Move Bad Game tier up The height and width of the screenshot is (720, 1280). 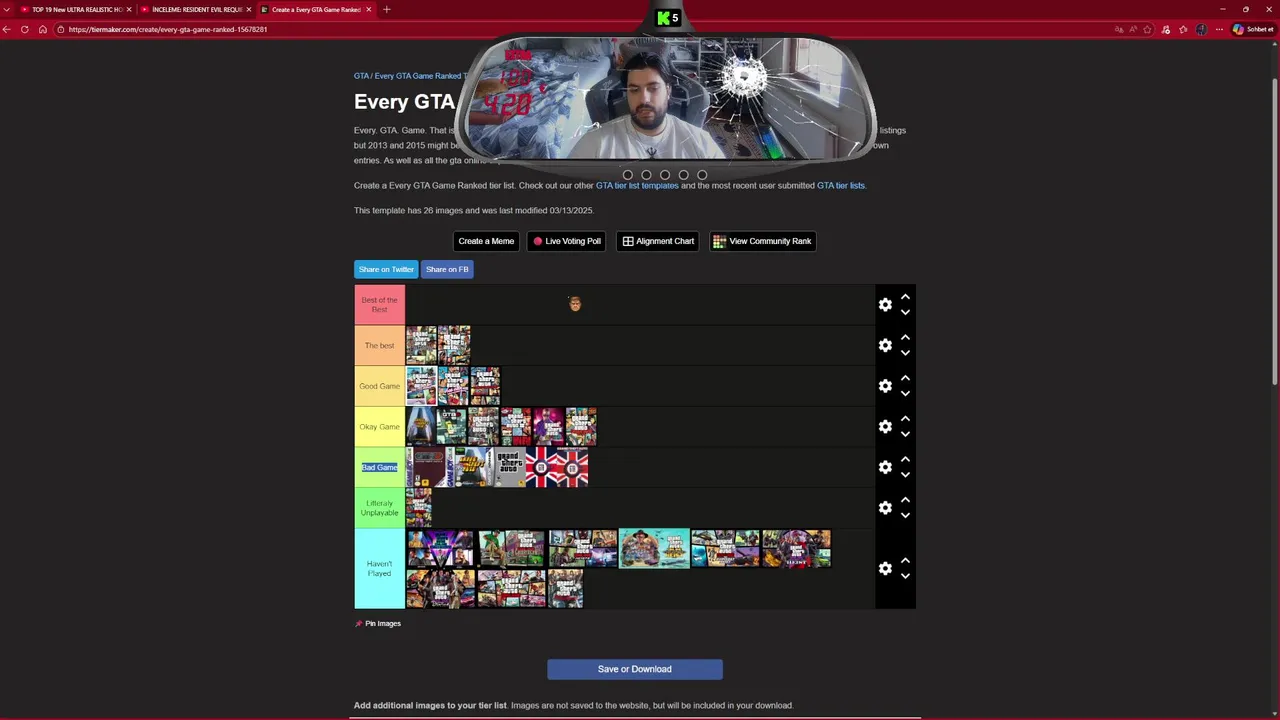[x=905, y=459]
